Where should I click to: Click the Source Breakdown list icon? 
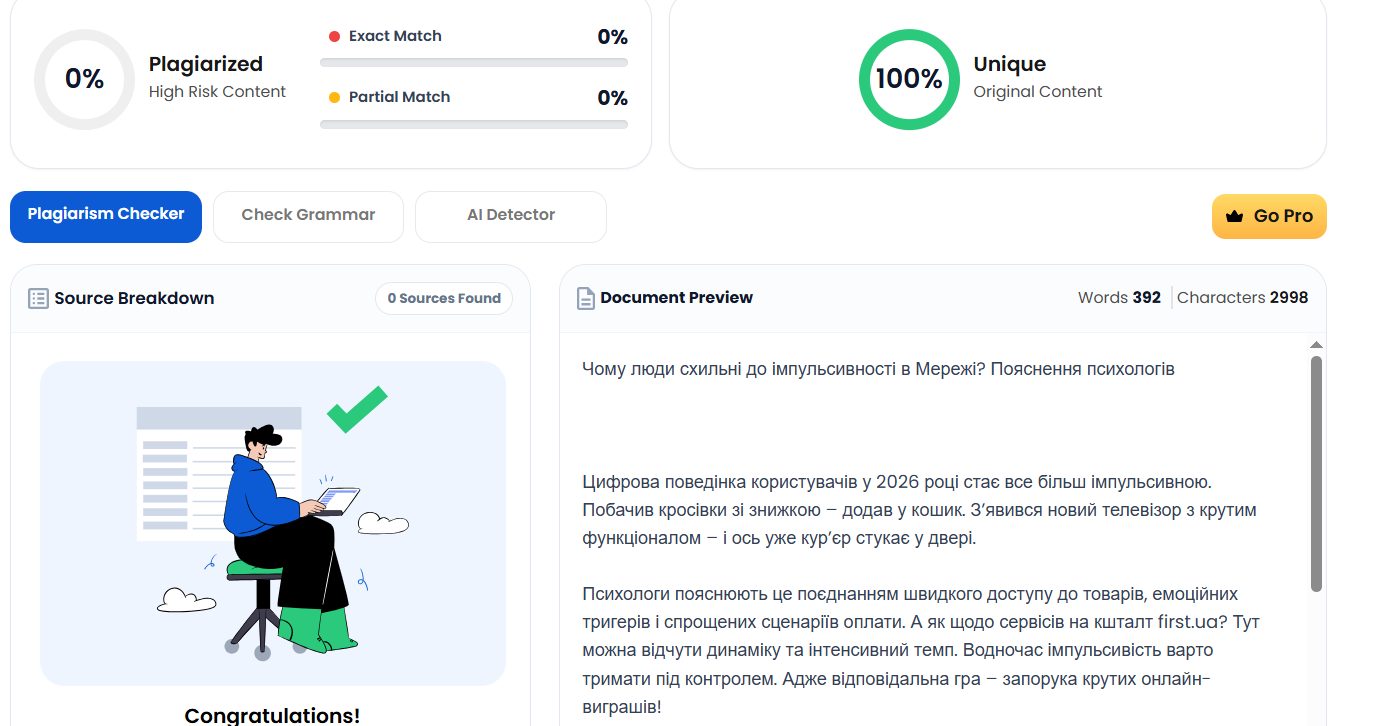tap(38, 298)
